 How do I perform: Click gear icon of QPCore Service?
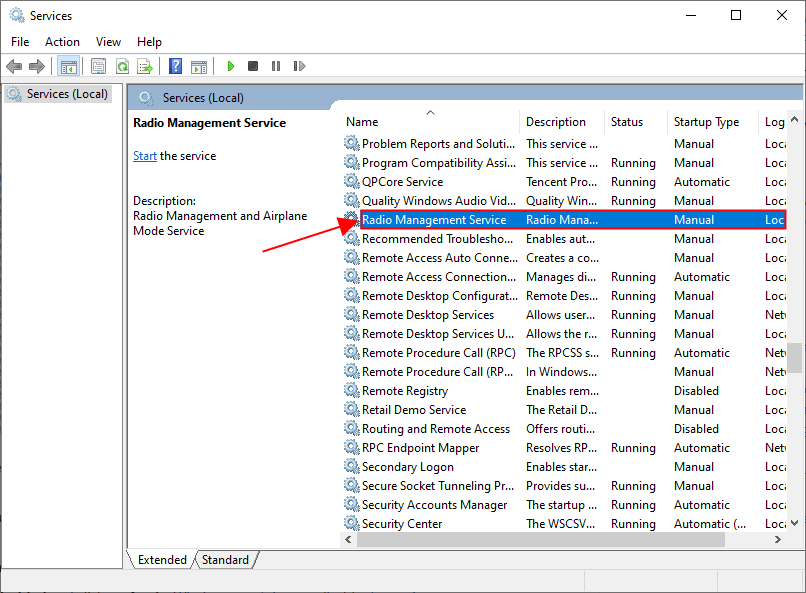pos(352,181)
